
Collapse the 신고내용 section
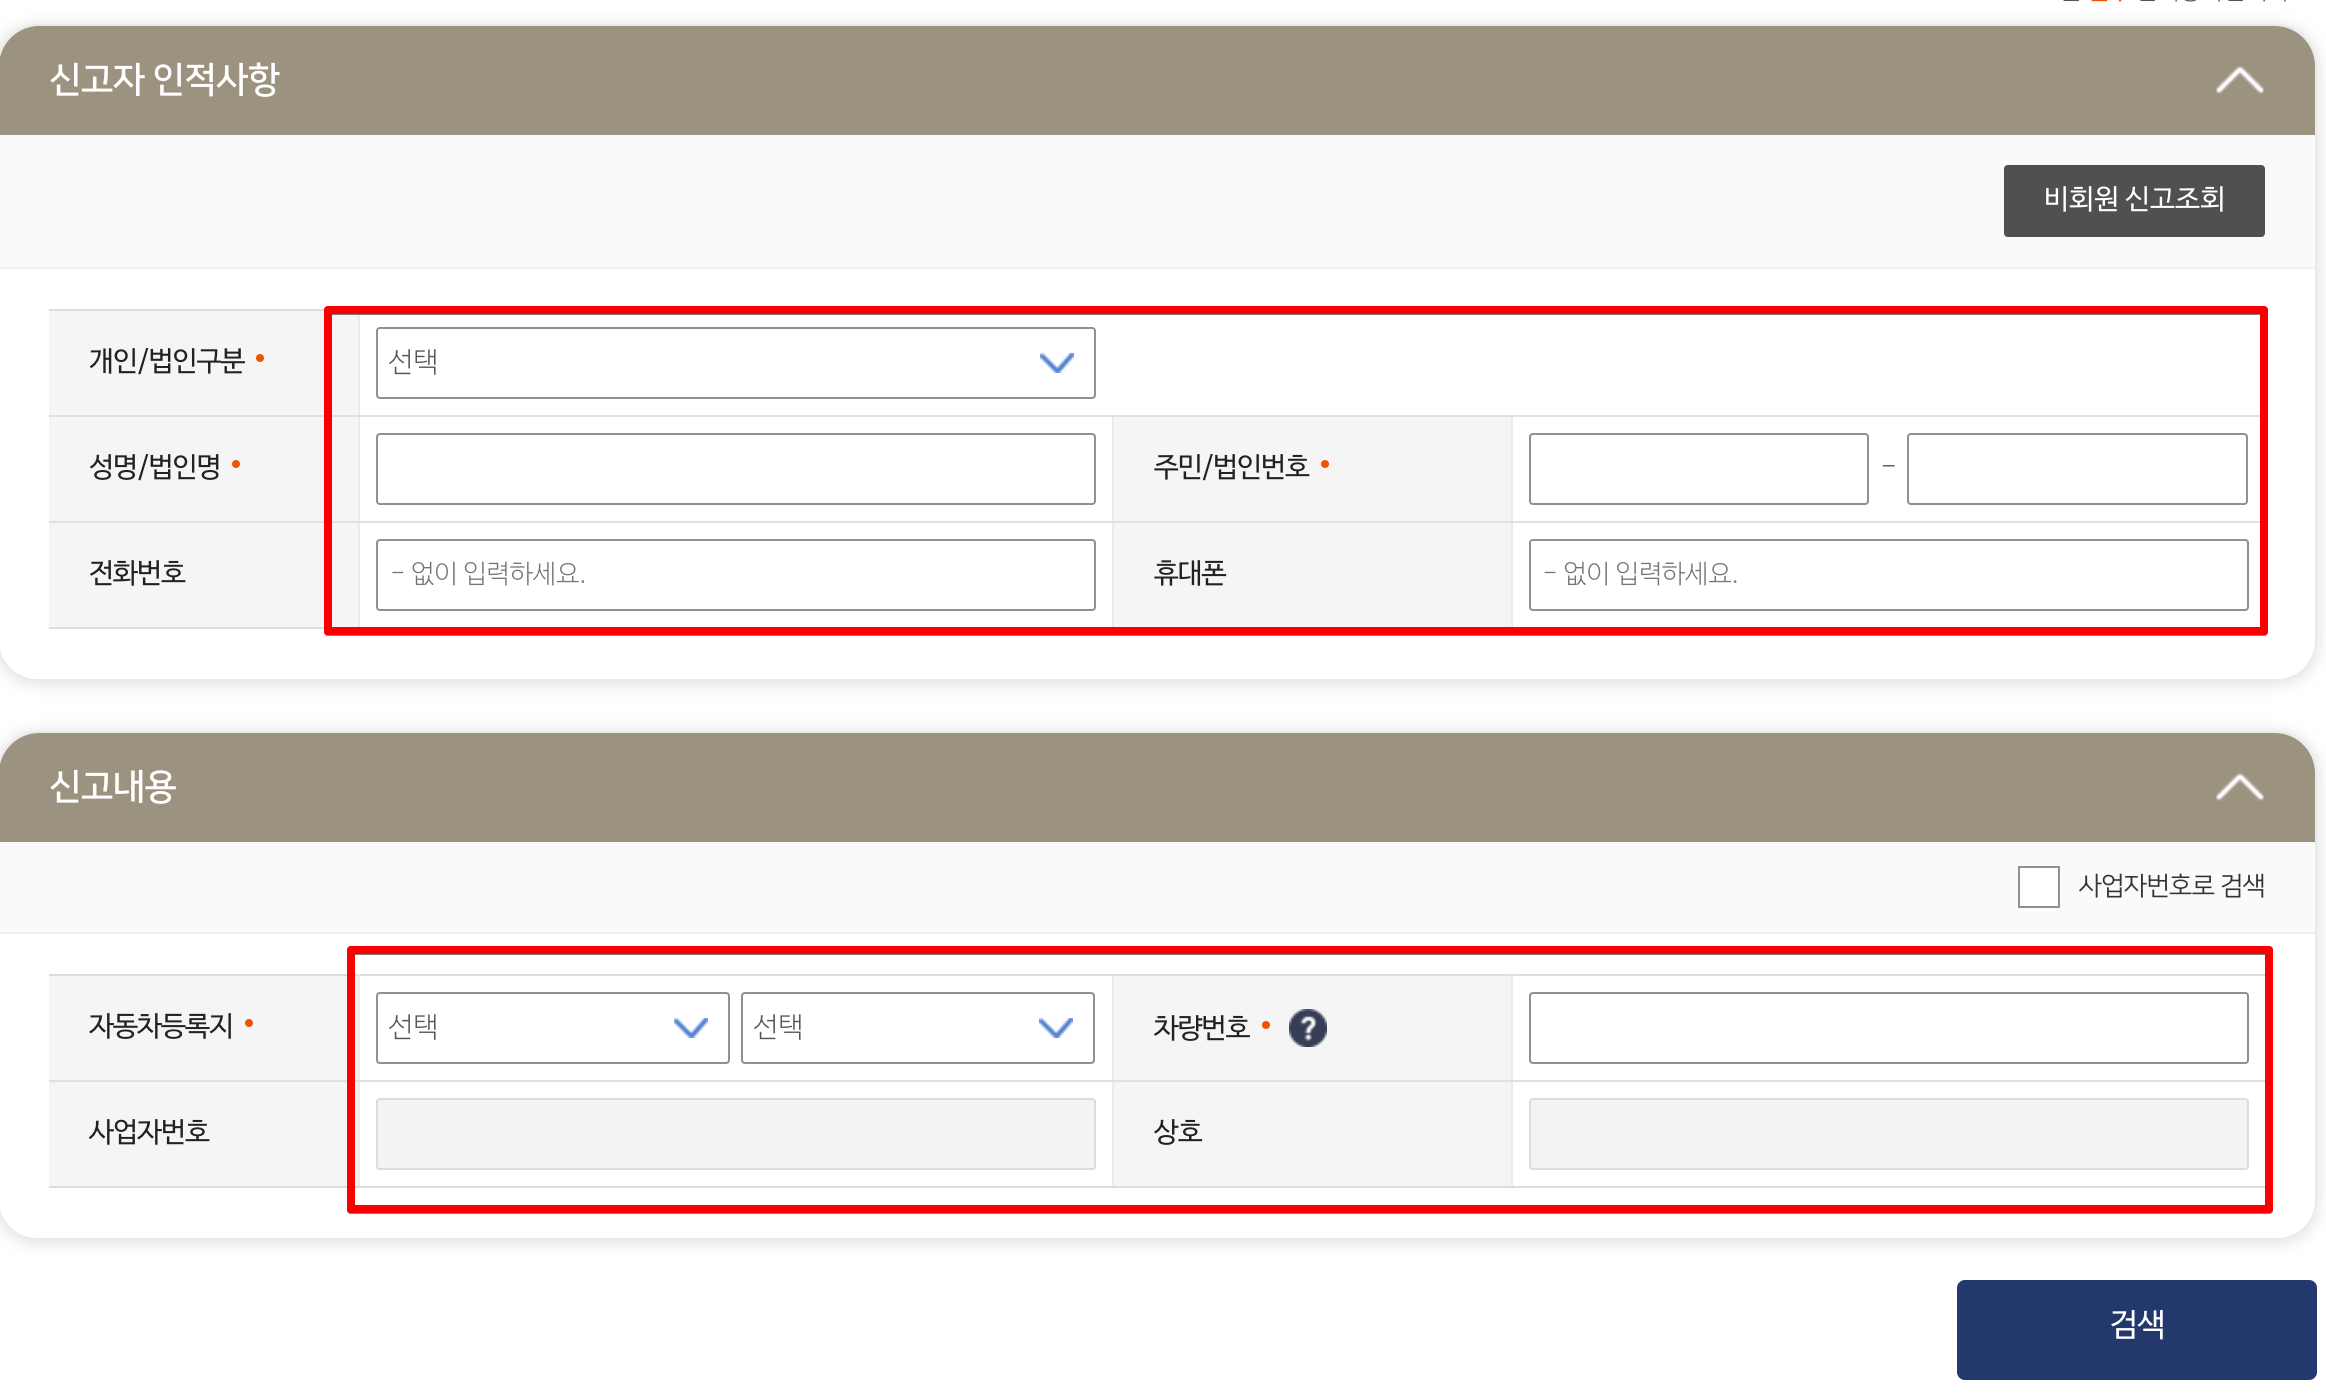pos(2239,787)
